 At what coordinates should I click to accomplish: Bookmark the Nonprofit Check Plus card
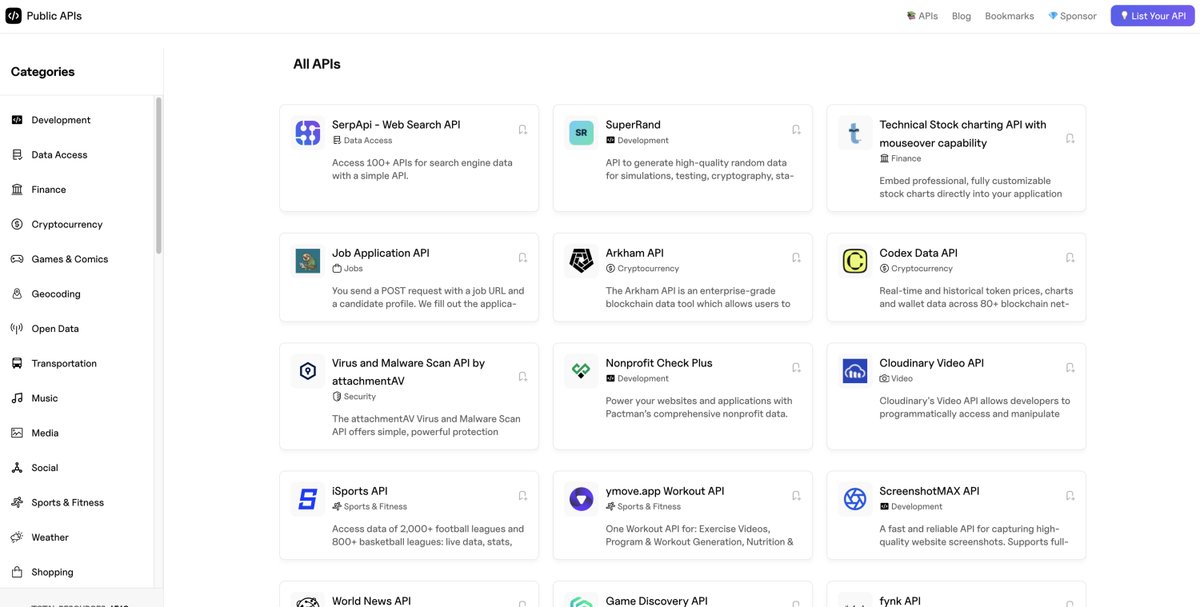point(796,367)
